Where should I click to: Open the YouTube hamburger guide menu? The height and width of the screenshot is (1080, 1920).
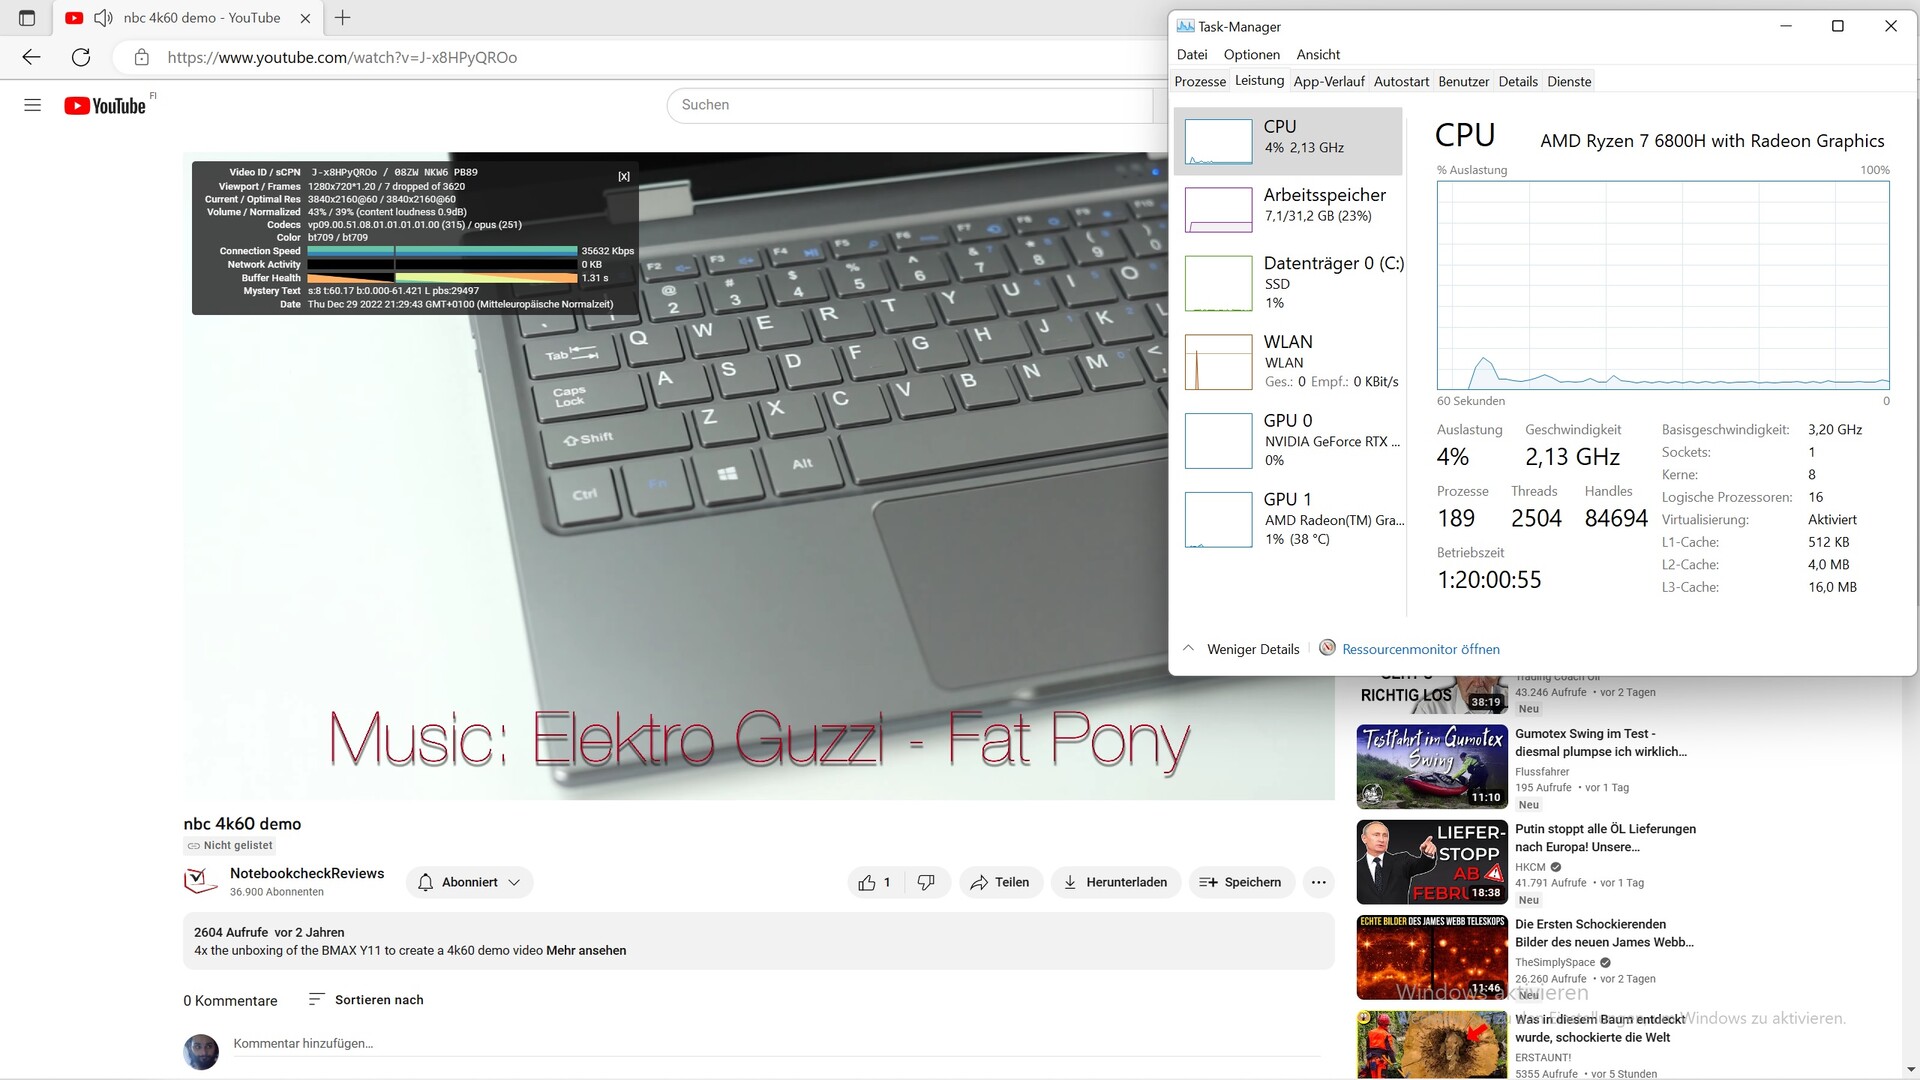[32, 105]
